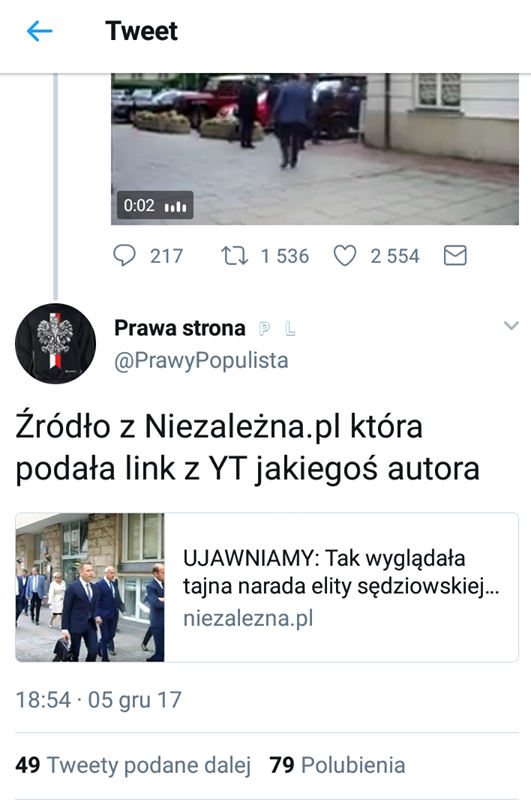Open @PrawyPopulista handle
This screenshot has width=531, height=801.
(x=201, y=361)
